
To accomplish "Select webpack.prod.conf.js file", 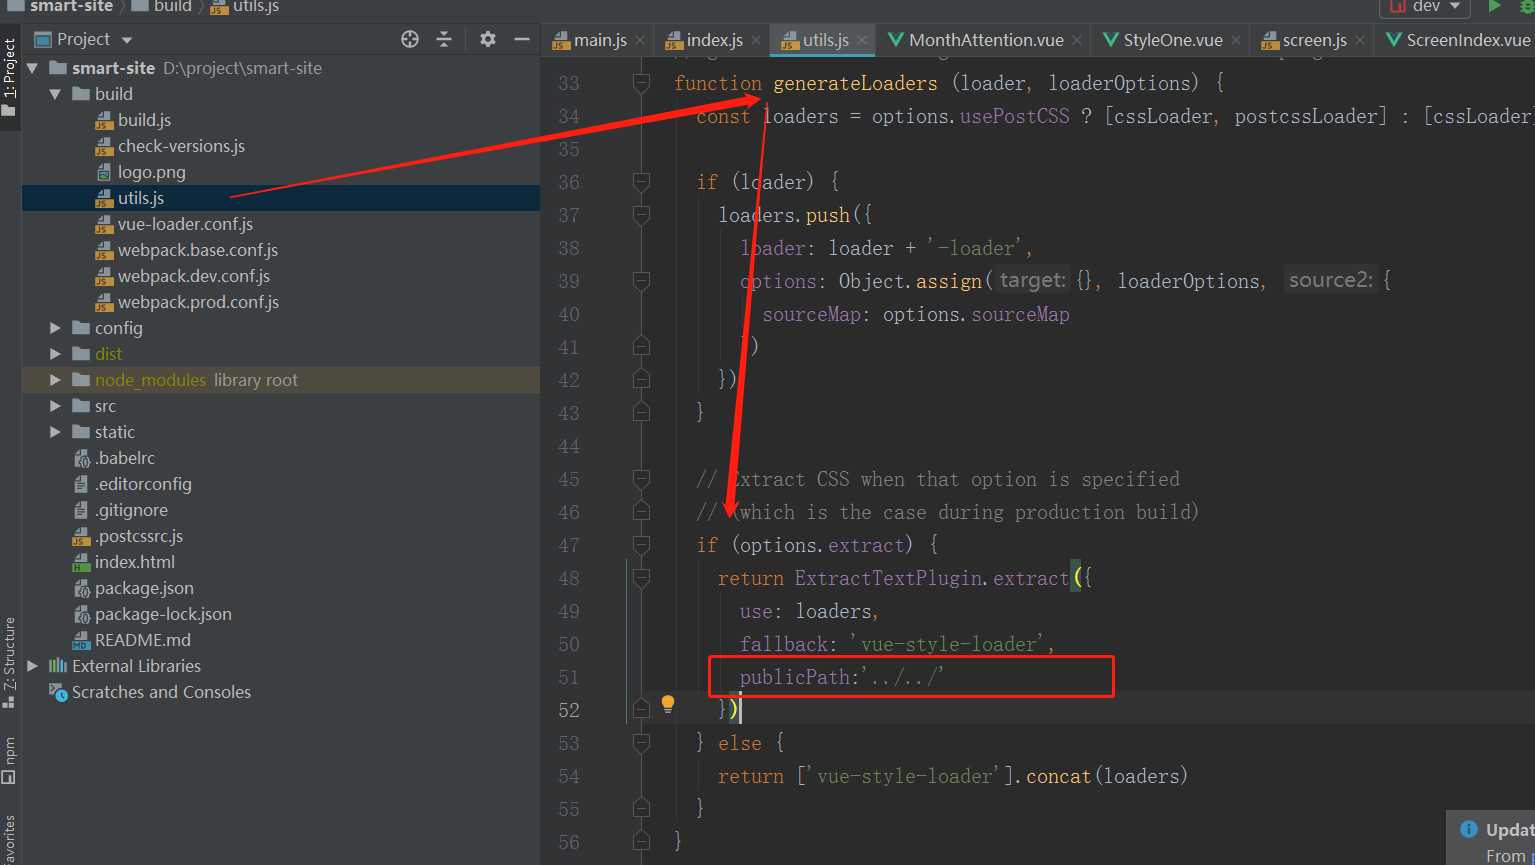I will (x=198, y=302).
